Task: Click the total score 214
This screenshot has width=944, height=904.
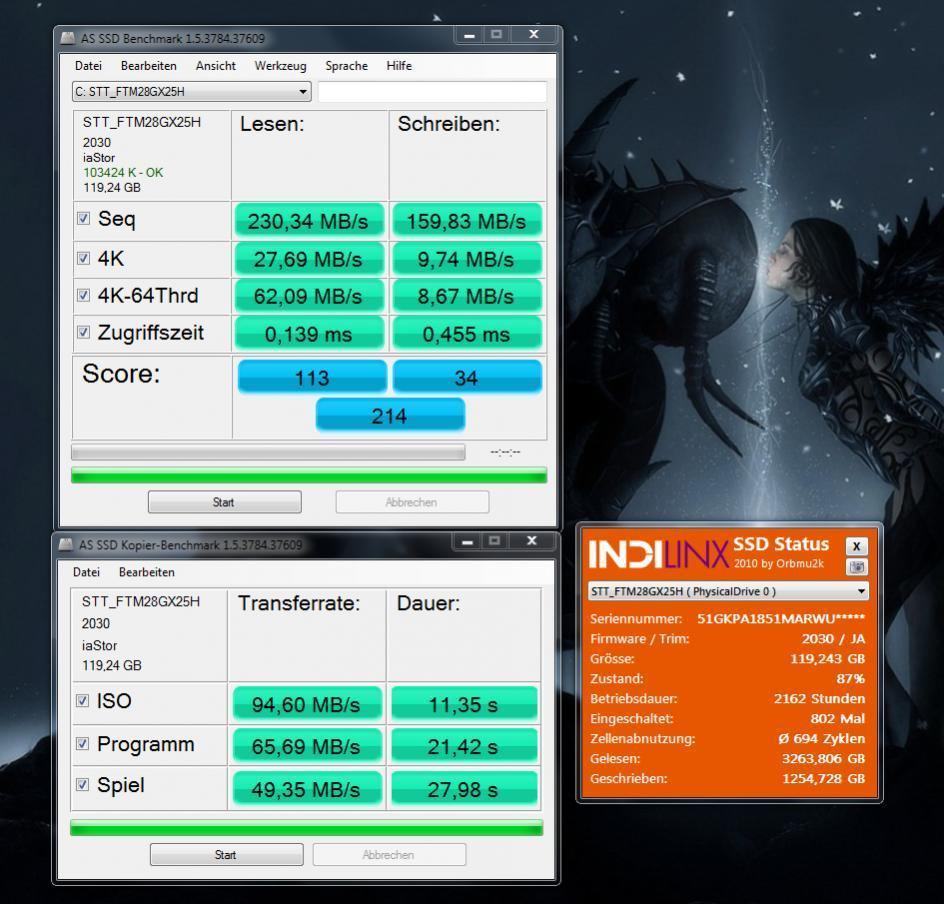Action: [x=390, y=415]
